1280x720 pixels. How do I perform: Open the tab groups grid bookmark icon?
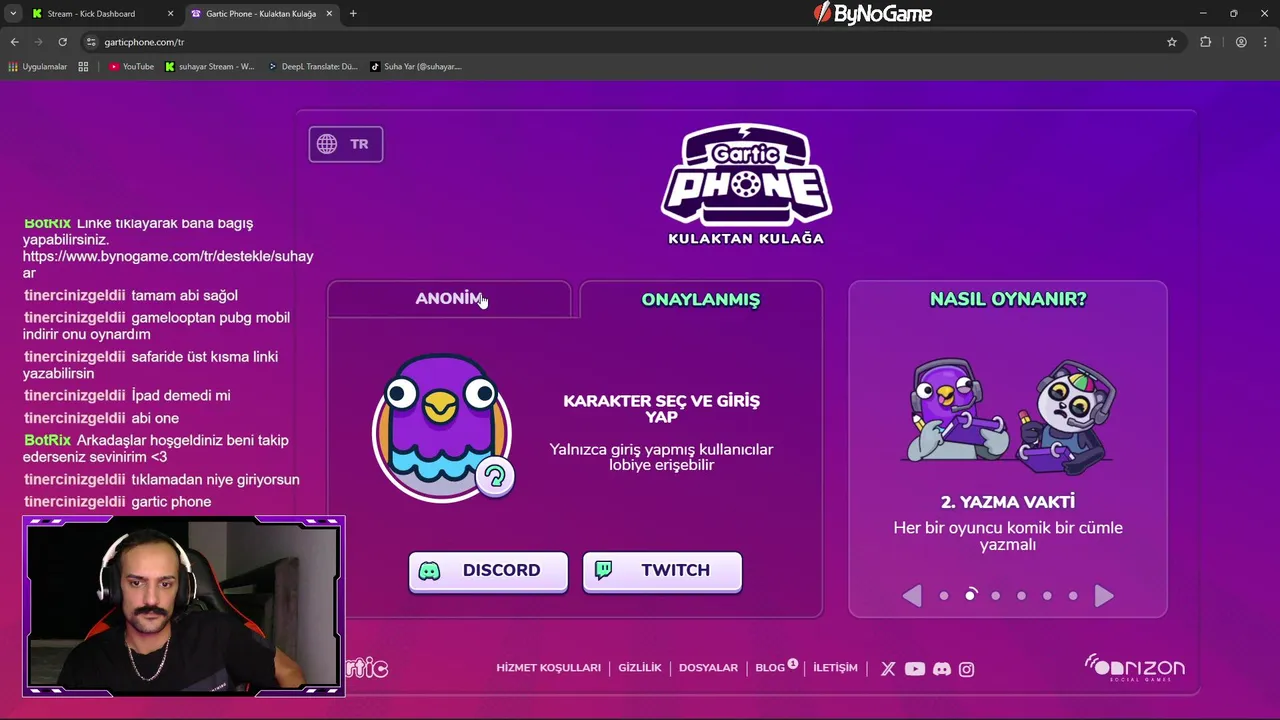point(83,67)
